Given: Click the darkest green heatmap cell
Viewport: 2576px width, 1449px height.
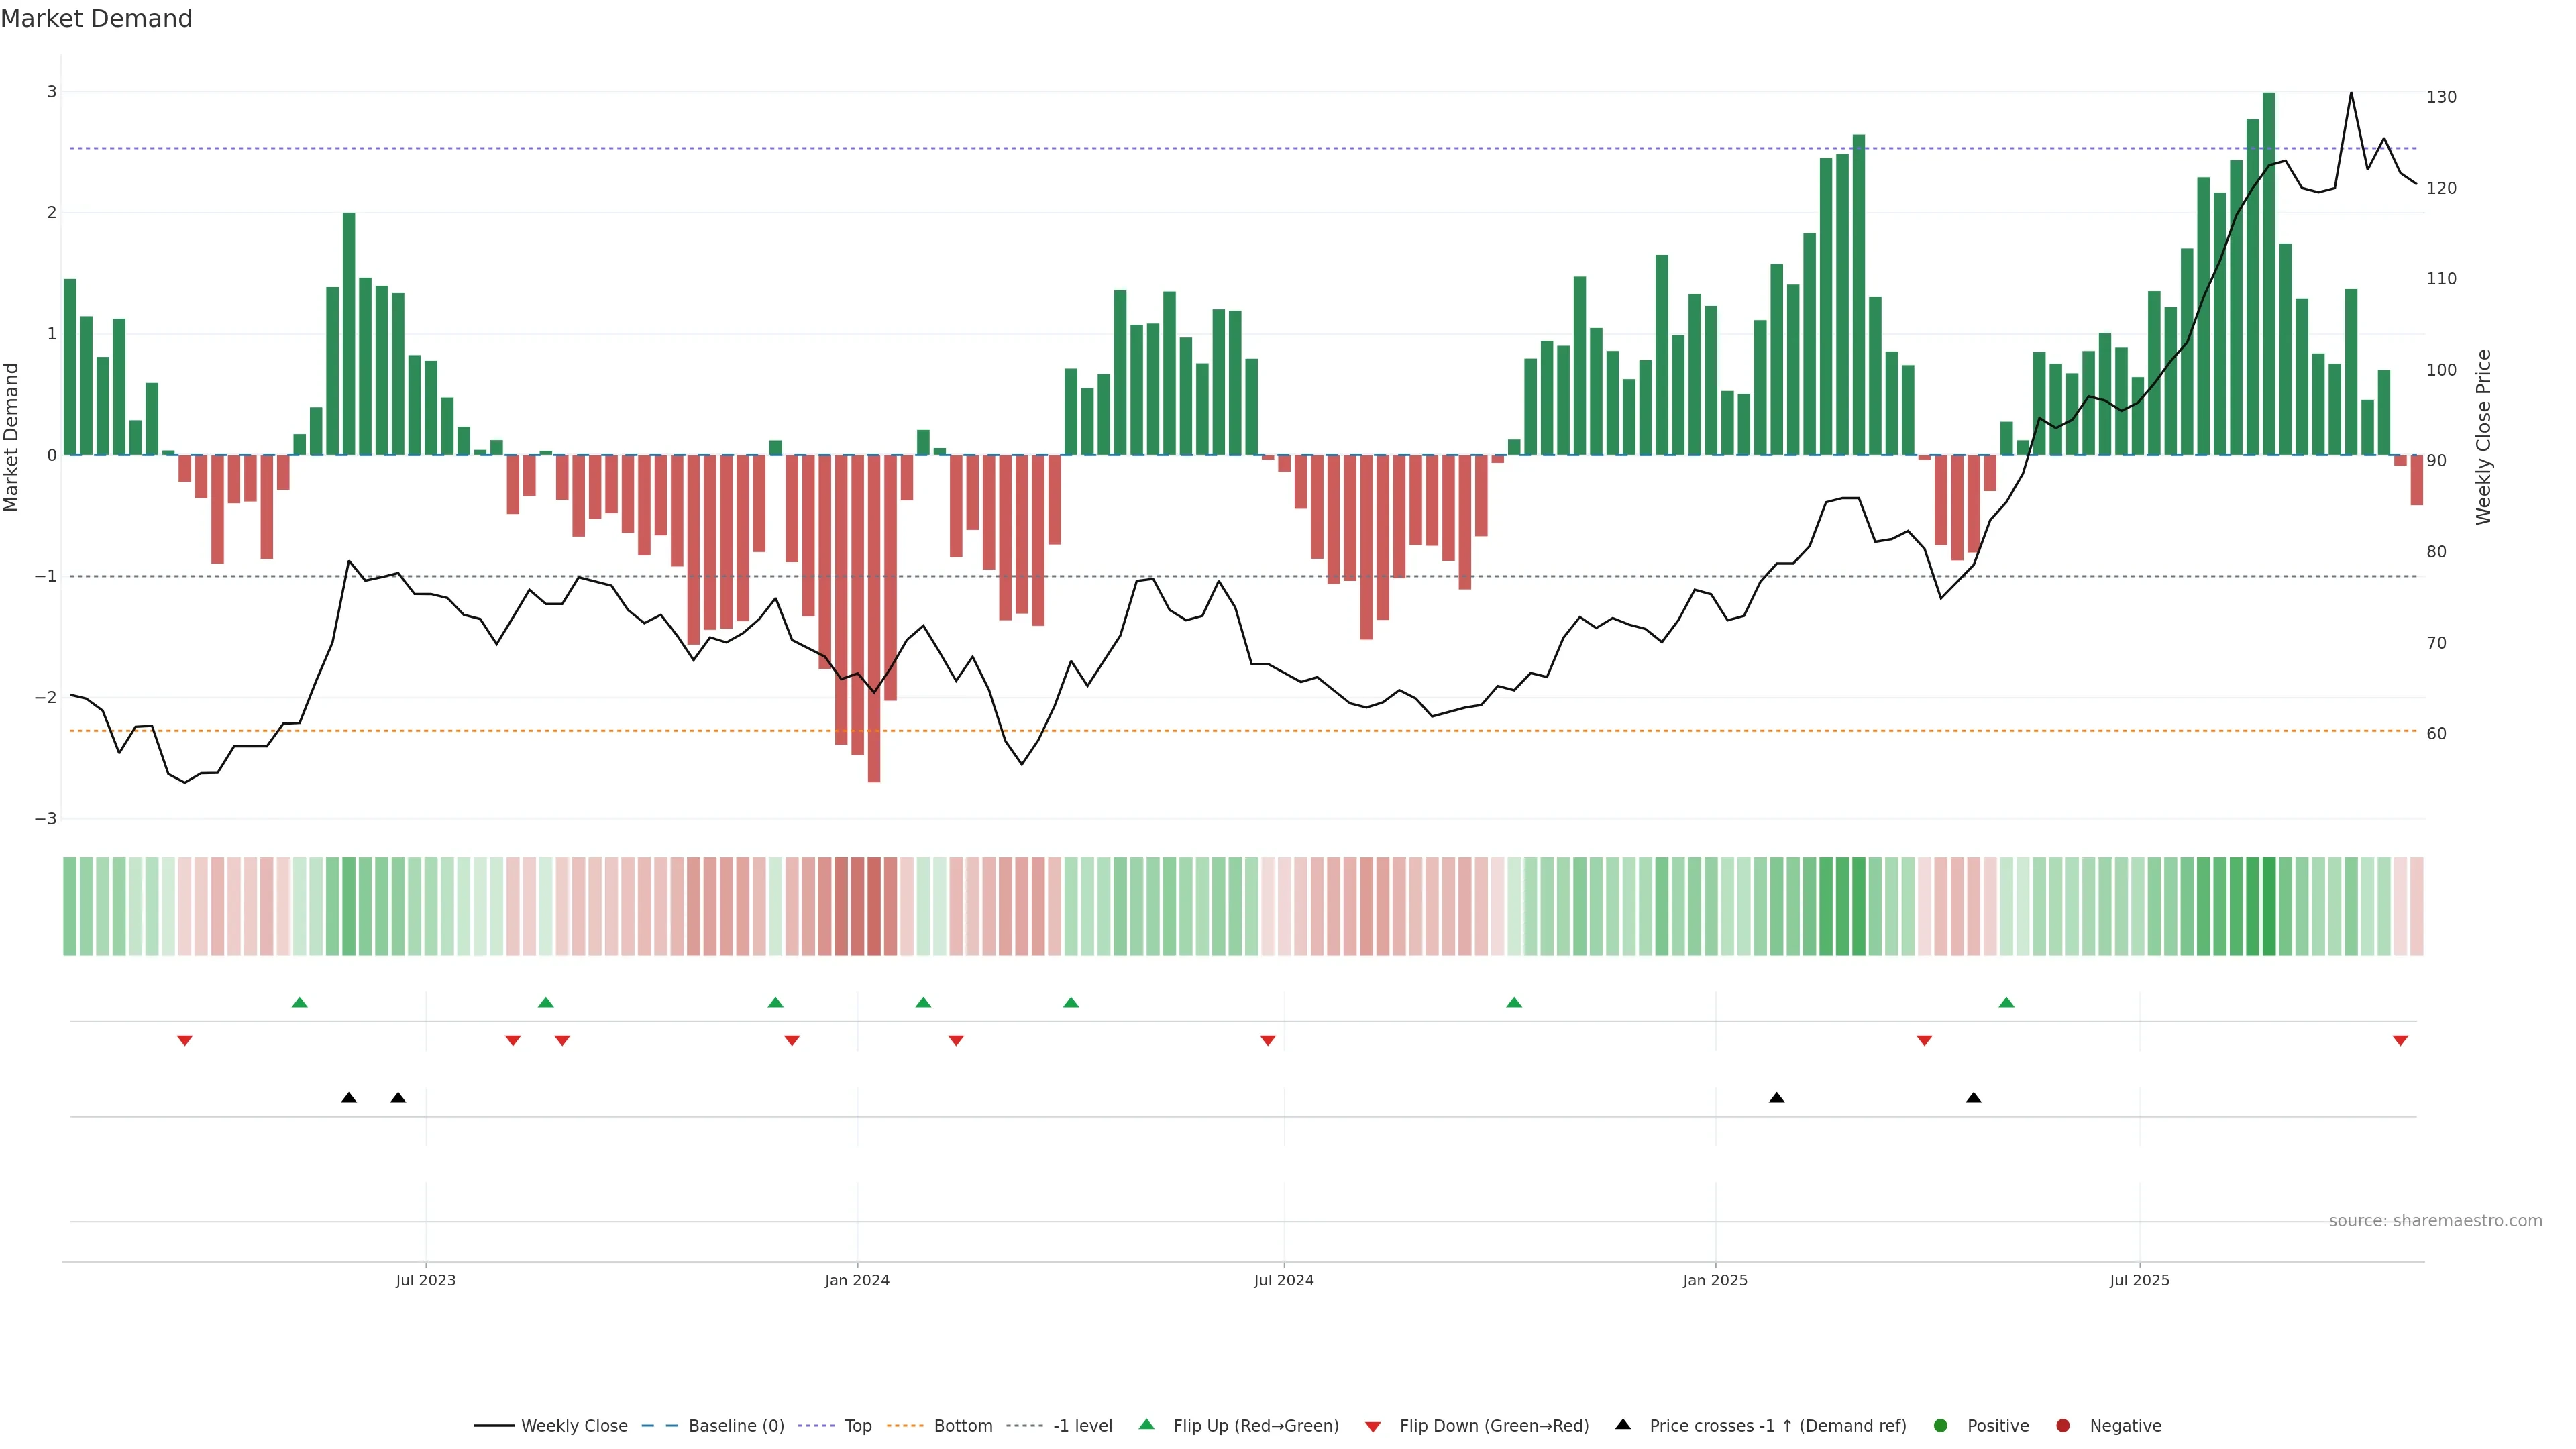Looking at the screenshot, I should pos(2269,906).
